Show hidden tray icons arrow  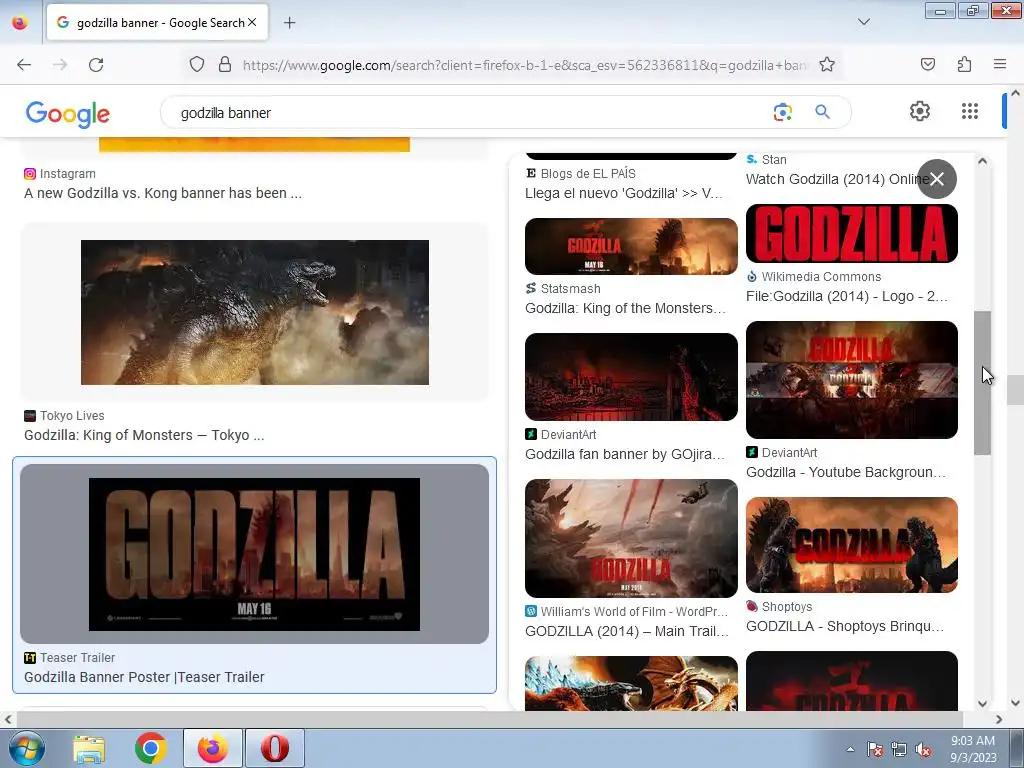click(x=850, y=749)
